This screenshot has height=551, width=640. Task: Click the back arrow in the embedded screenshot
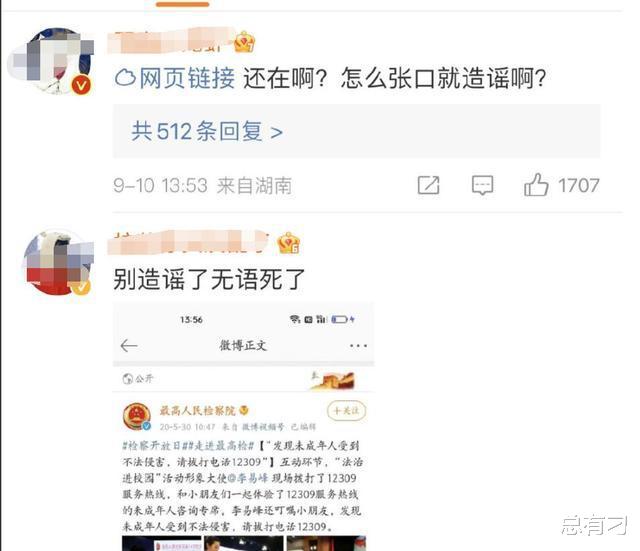(129, 346)
